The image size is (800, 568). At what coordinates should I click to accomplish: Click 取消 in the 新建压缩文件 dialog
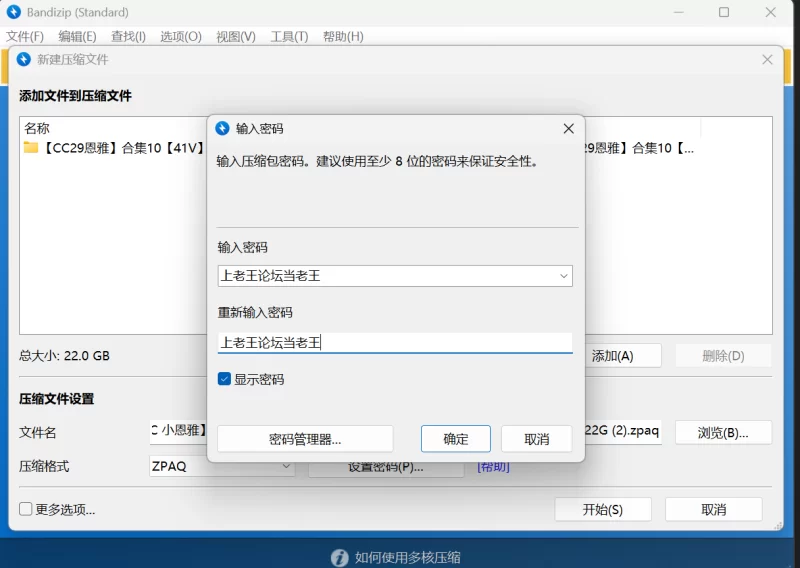[x=713, y=509]
